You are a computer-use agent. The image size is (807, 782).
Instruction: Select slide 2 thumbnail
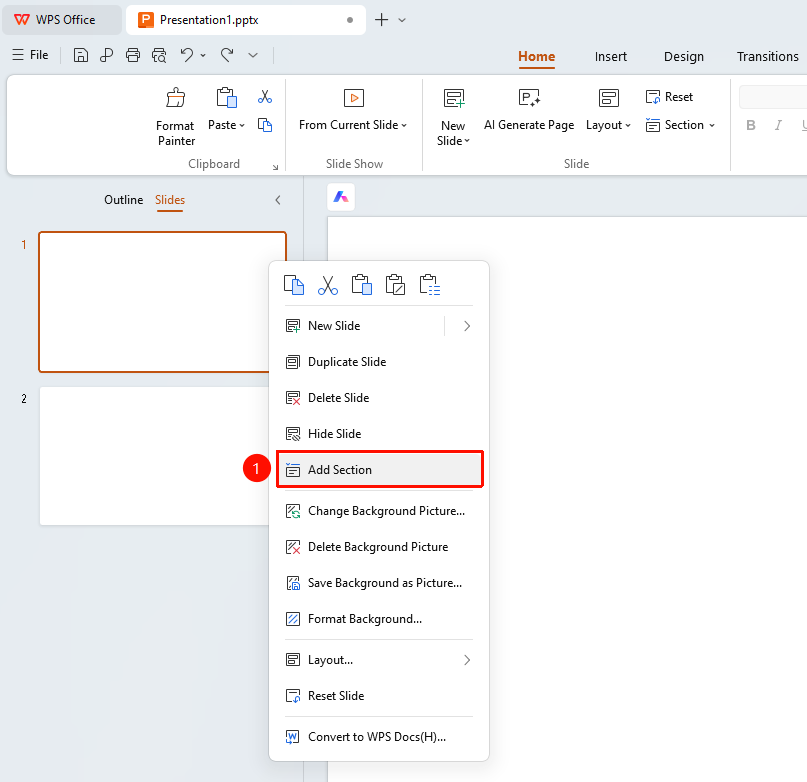(154, 456)
